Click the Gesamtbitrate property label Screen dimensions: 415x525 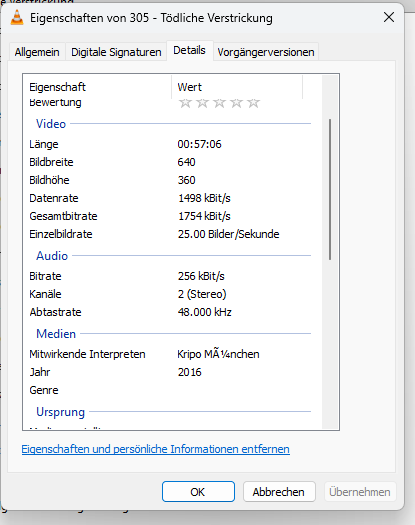(63, 216)
